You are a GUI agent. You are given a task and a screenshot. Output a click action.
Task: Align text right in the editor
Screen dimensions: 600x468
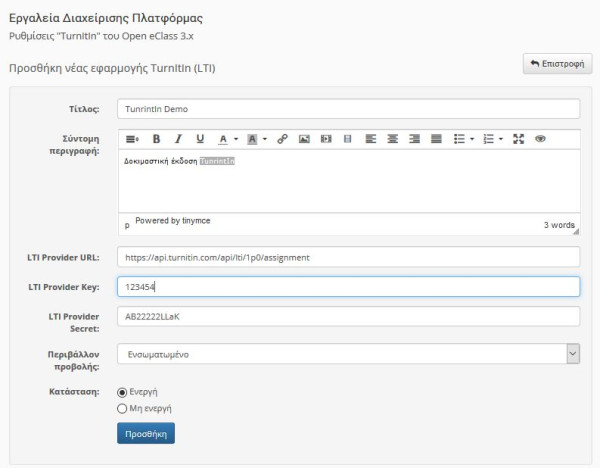point(414,139)
